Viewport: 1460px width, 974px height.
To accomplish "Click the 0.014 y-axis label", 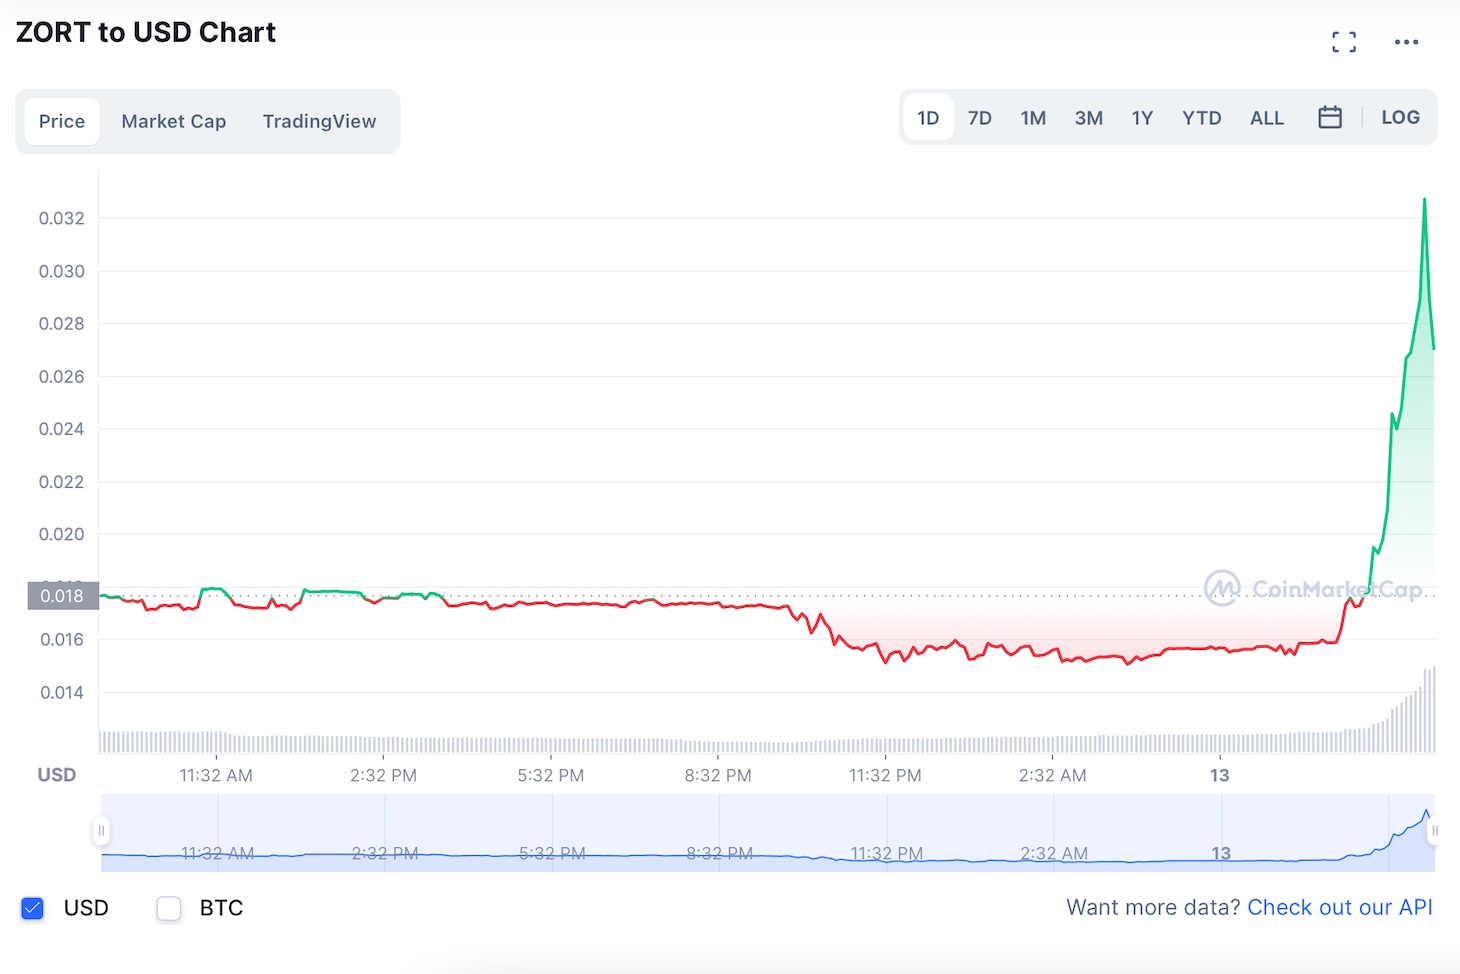I will coord(62,692).
